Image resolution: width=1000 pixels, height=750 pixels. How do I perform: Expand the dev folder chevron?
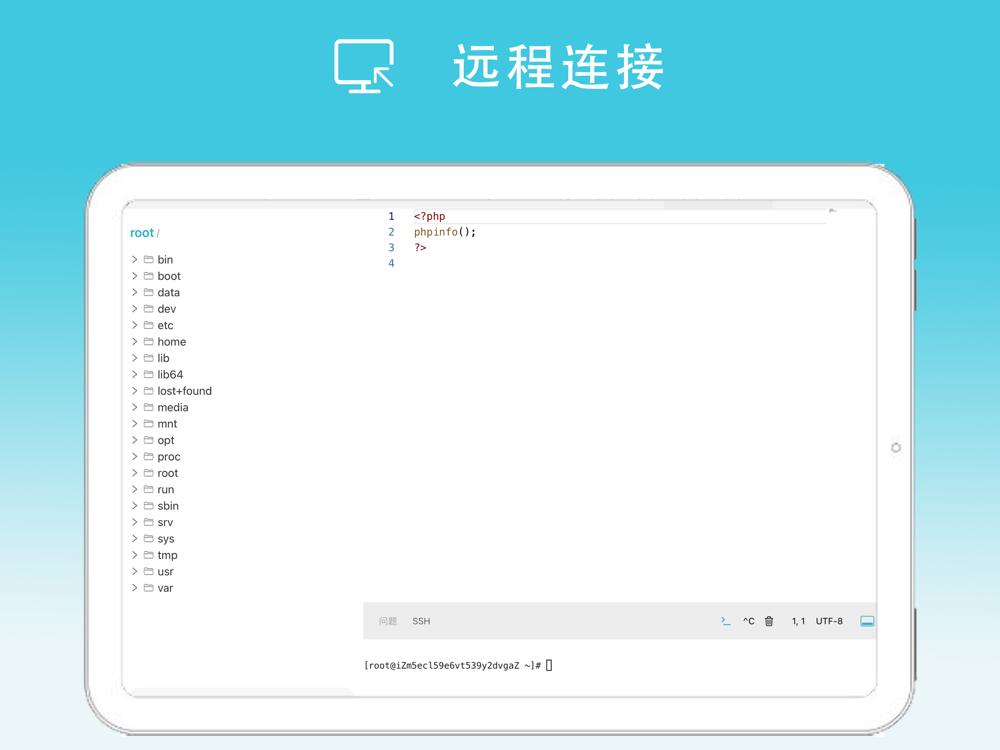click(x=135, y=309)
